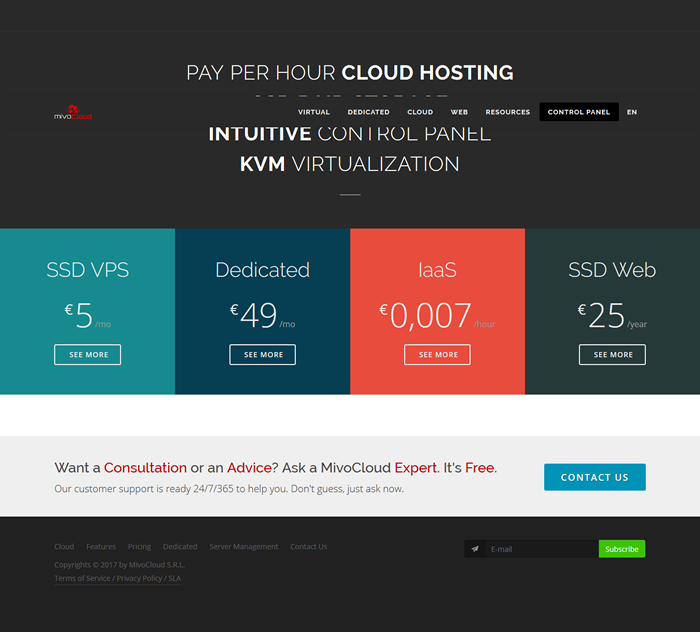View more about IaaS pricing

(437, 355)
